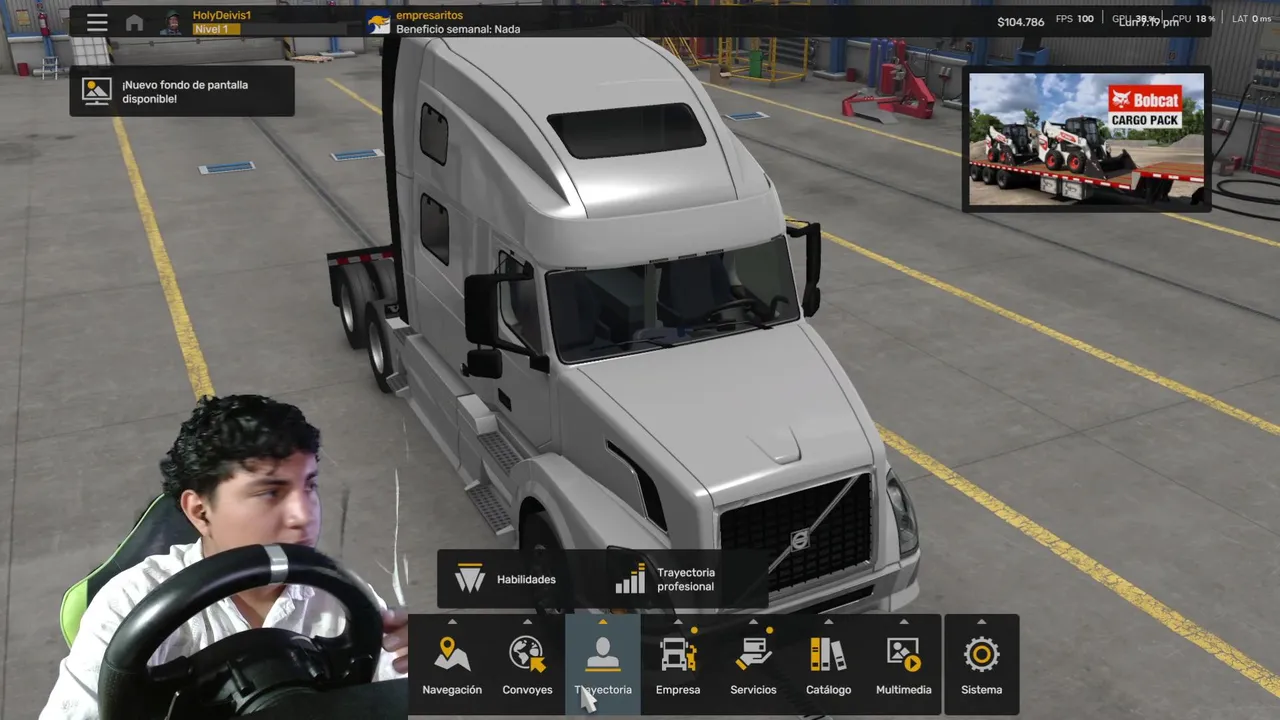Open the Bobcat Cargo Pack advertisement
This screenshot has width=1280, height=720.
pos(1086,139)
